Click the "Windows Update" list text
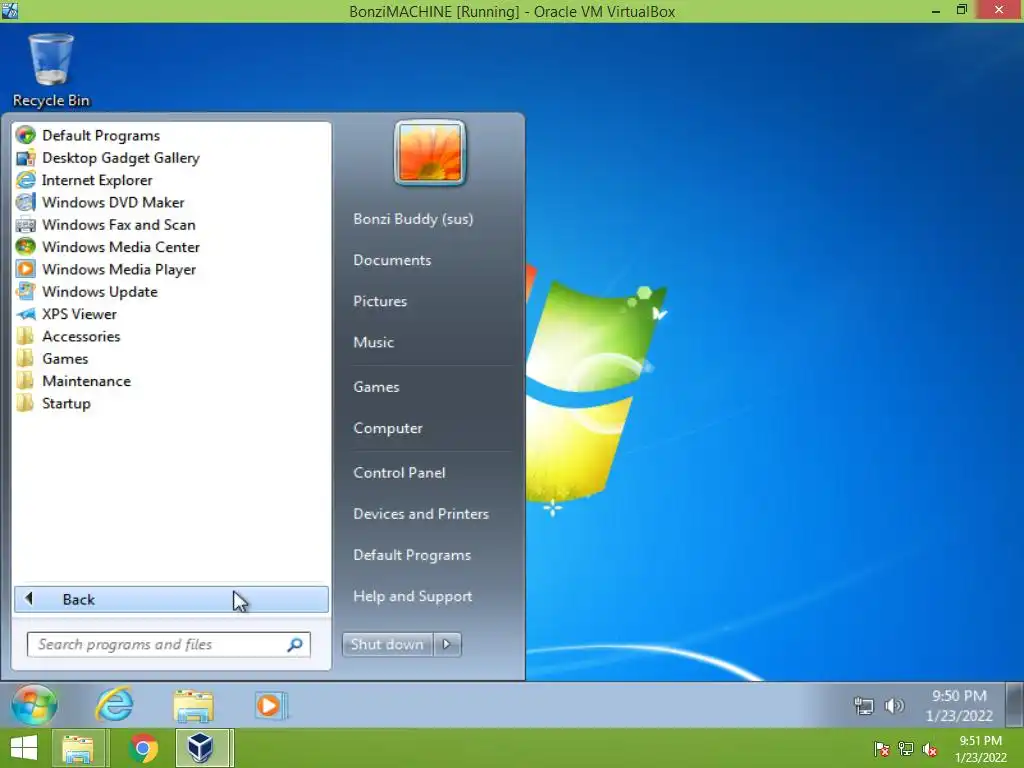The image size is (1024, 768). click(99, 291)
